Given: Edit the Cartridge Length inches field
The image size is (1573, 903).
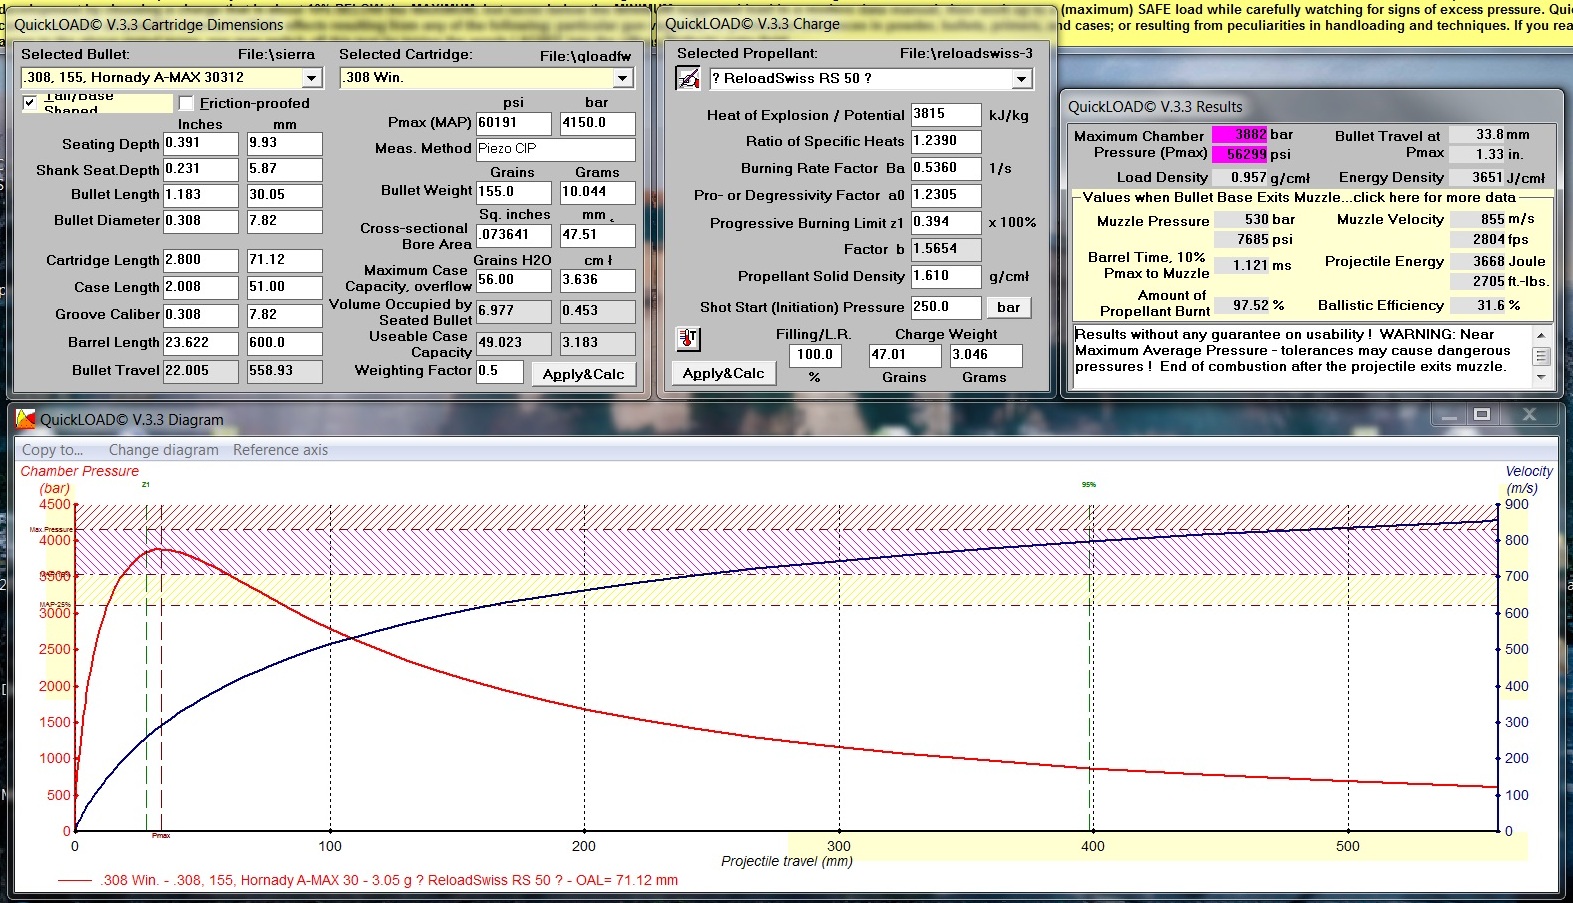Looking at the screenshot, I should 201,260.
